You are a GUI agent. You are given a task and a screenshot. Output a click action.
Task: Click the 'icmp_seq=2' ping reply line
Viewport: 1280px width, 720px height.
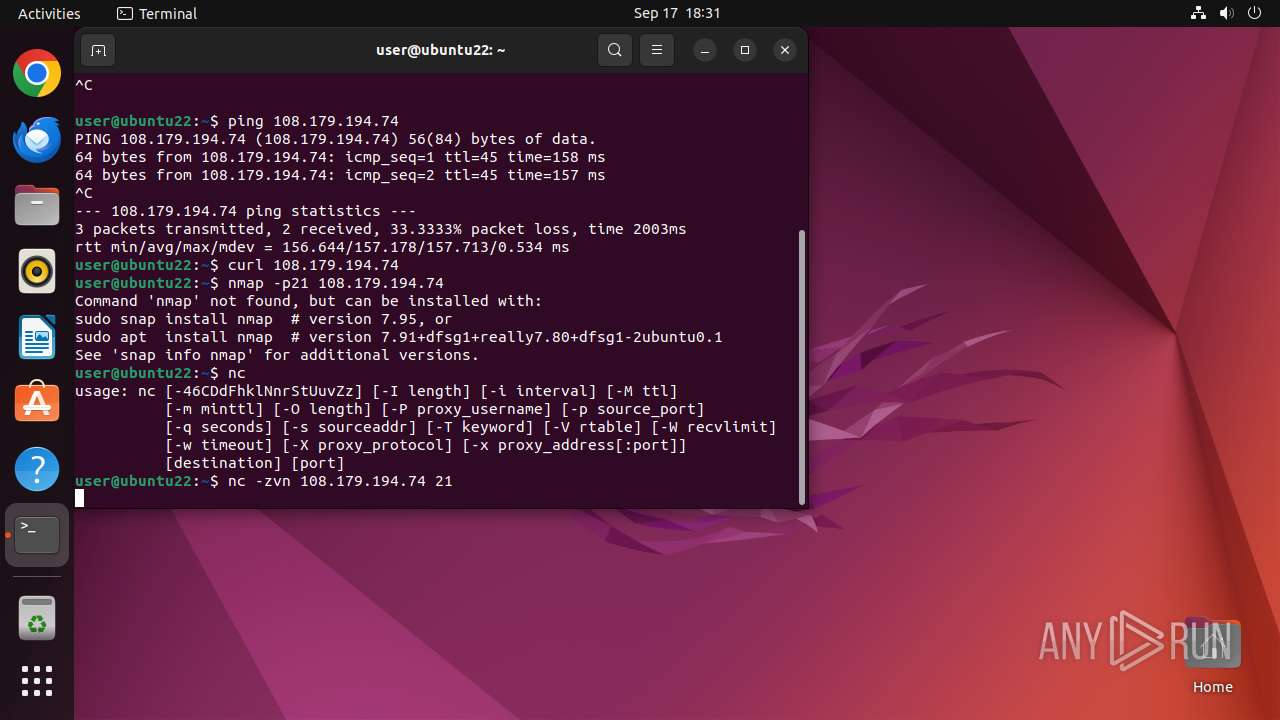pos(340,175)
